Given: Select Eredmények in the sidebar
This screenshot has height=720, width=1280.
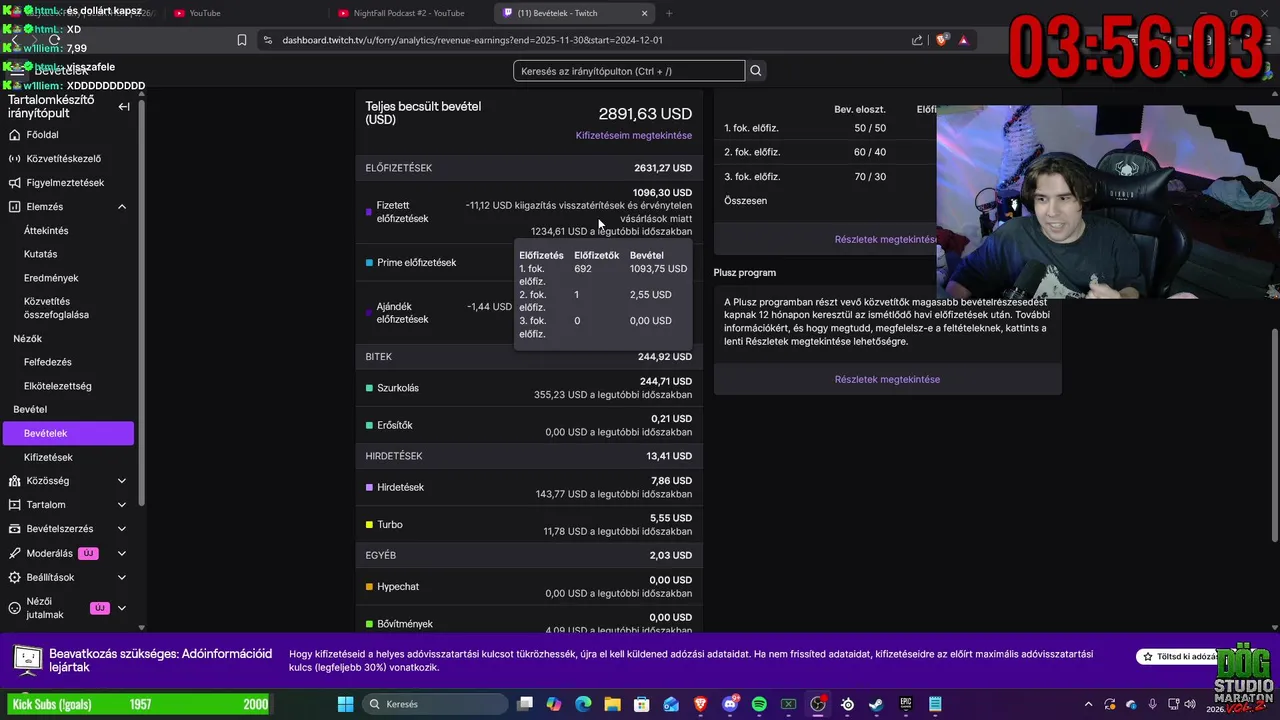Looking at the screenshot, I should [x=51, y=278].
